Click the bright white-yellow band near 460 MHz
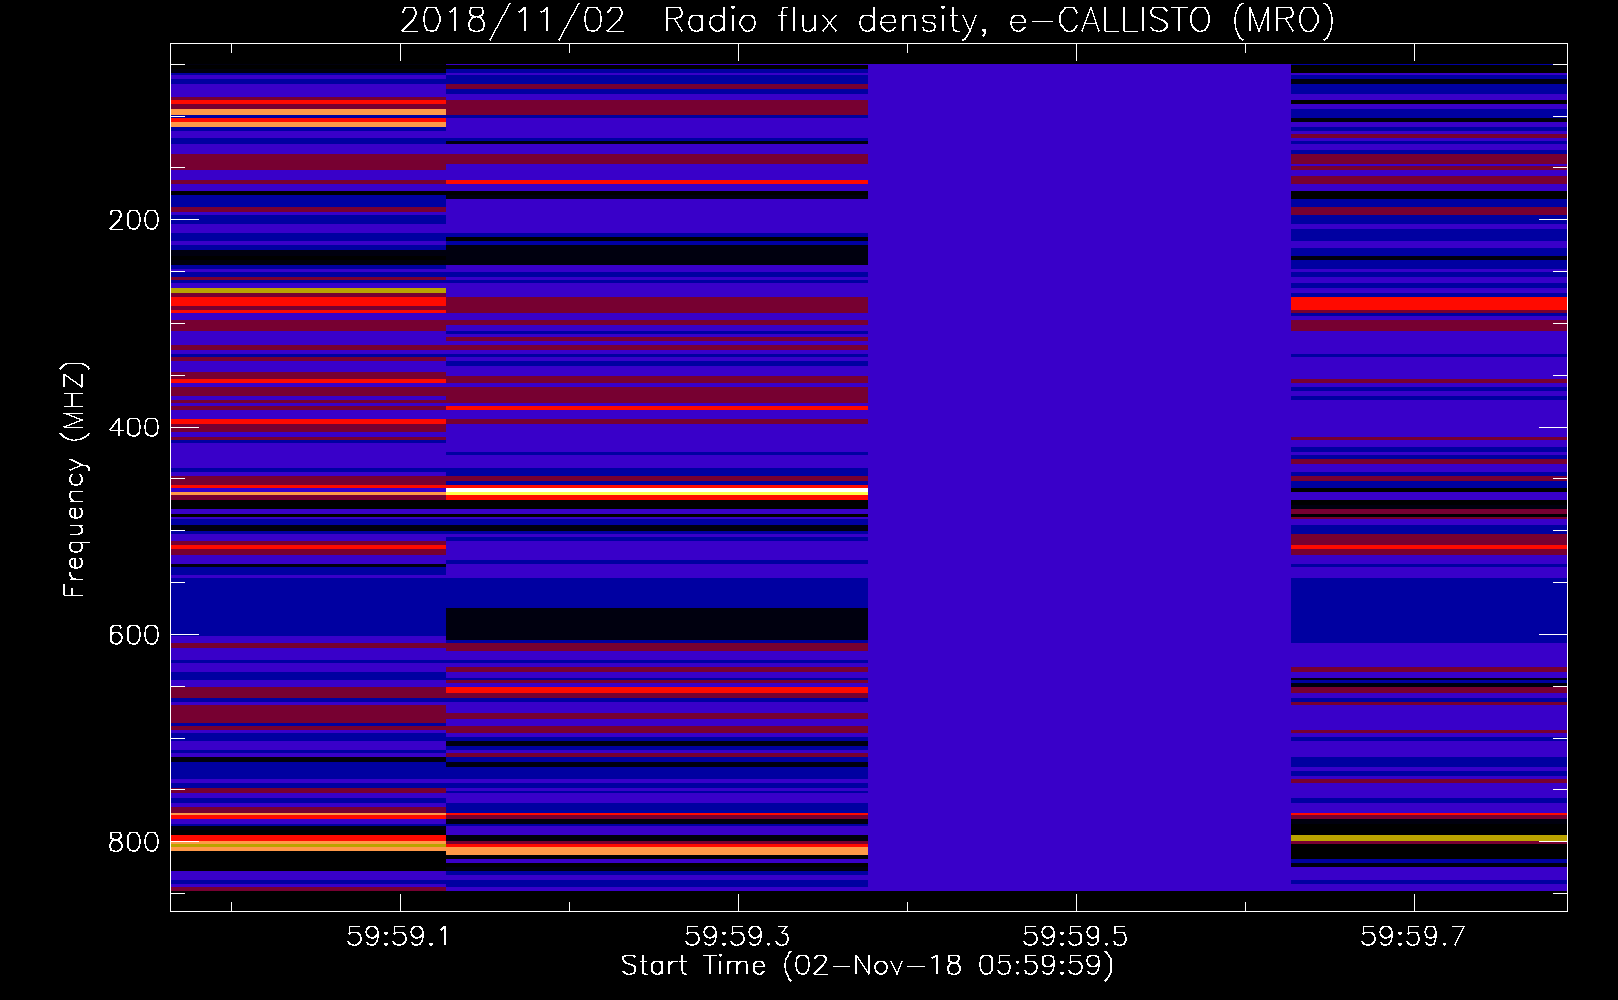This screenshot has width=1618, height=1000. click(x=657, y=492)
